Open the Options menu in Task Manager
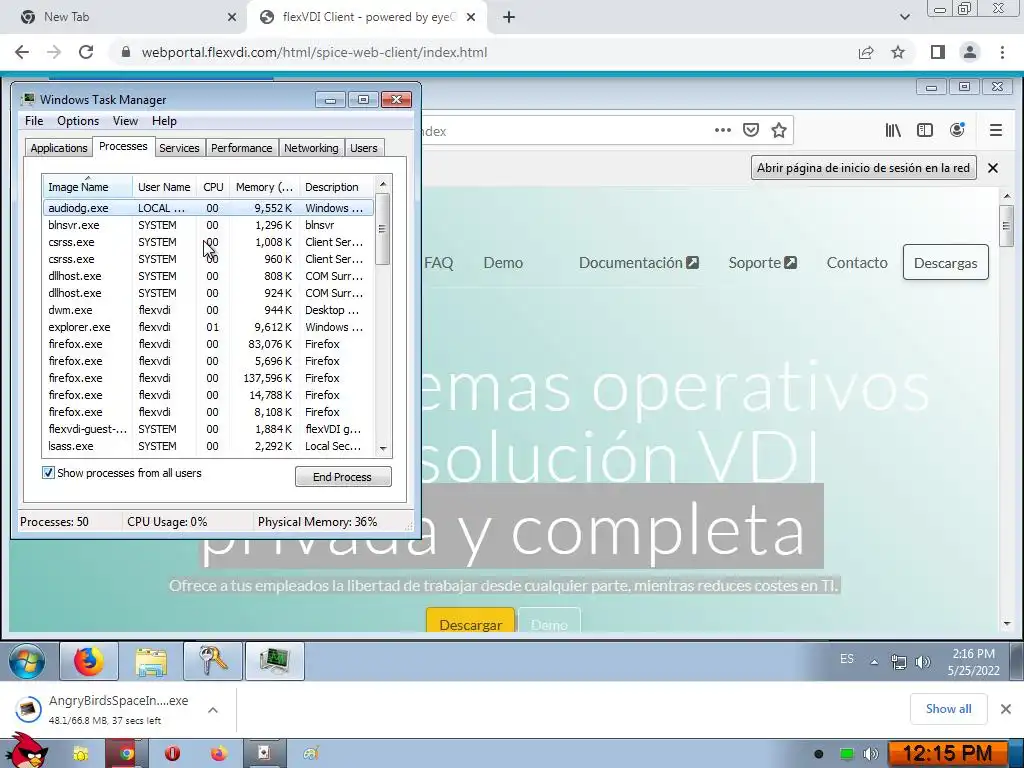The width and height of the screenshot is (1024, 768). click(78, 121)
